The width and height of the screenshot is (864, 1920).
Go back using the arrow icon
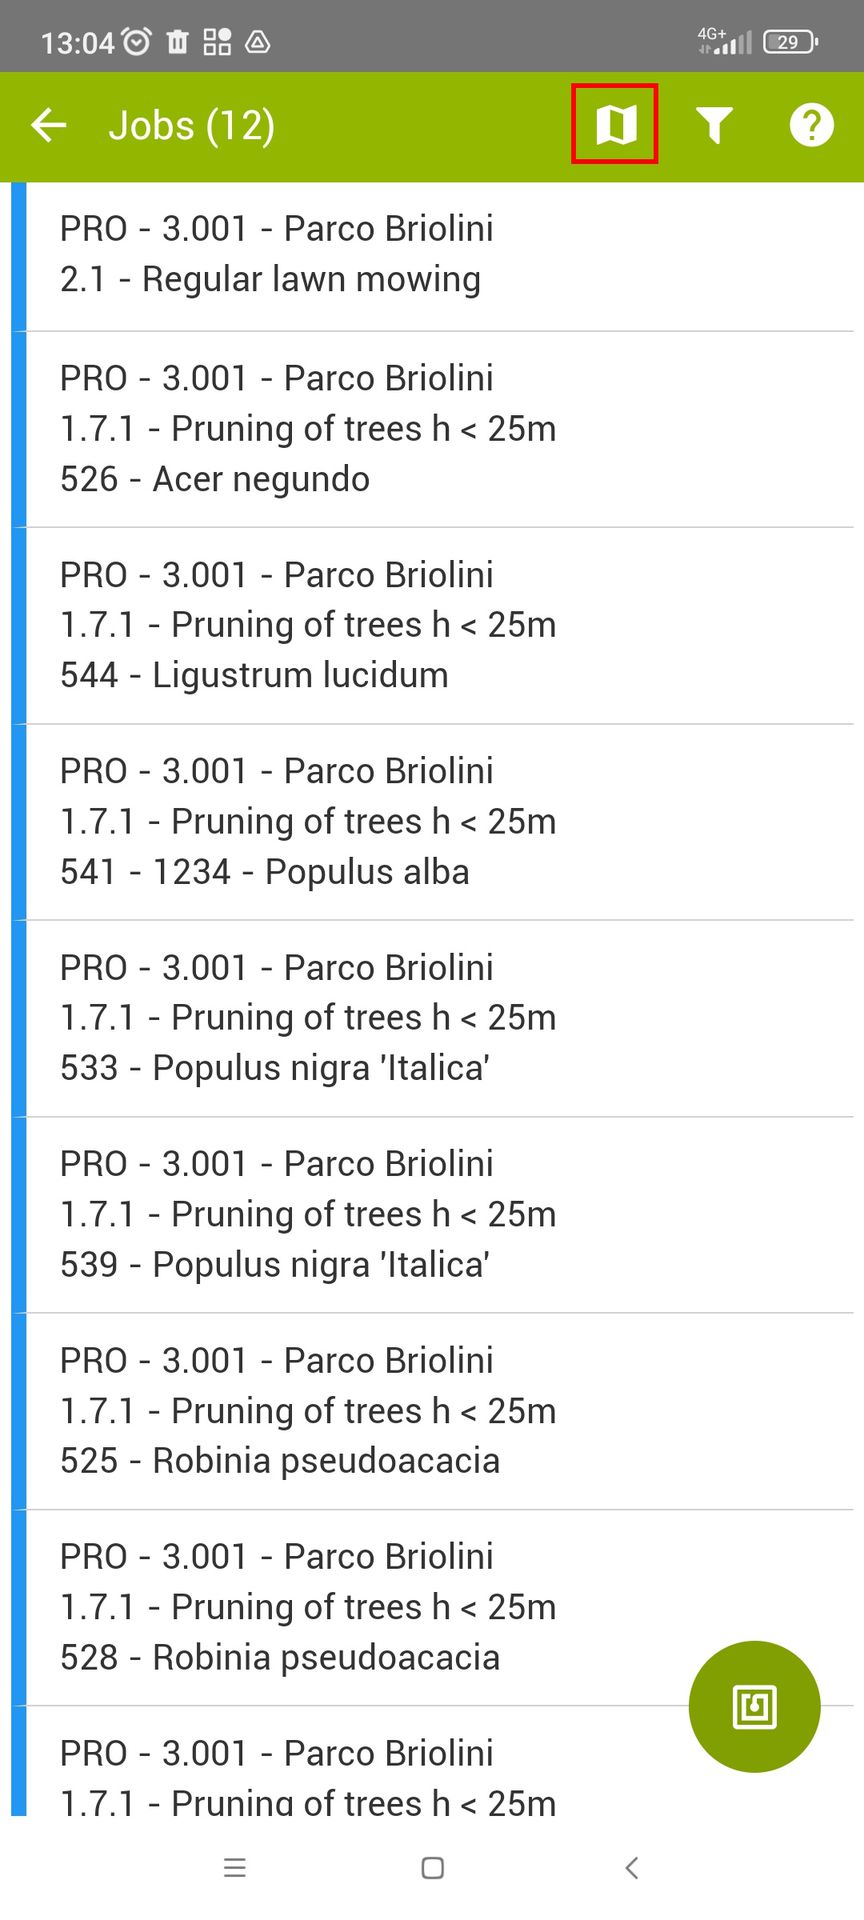tap(48, 125)
